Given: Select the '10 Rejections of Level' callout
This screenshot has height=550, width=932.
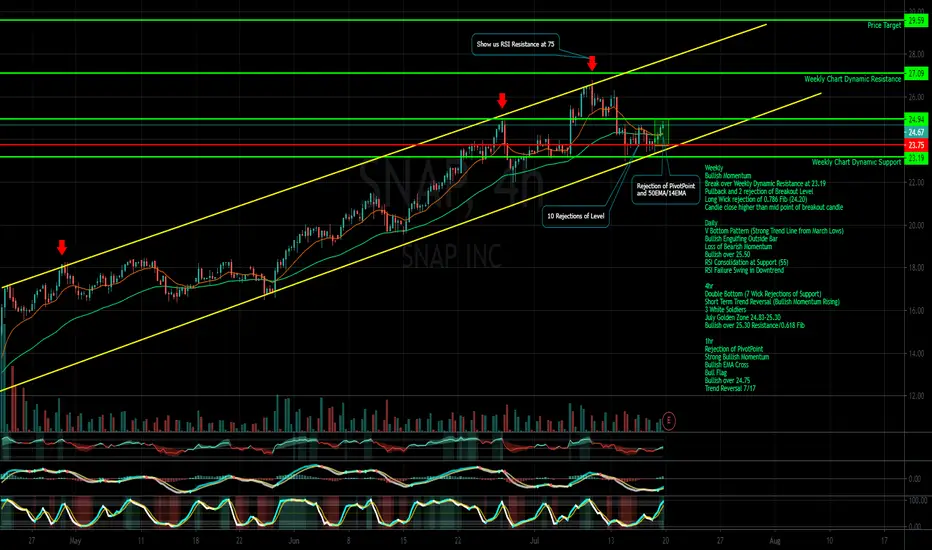Looking at the screenshot, I should click(x=575, y=216).
